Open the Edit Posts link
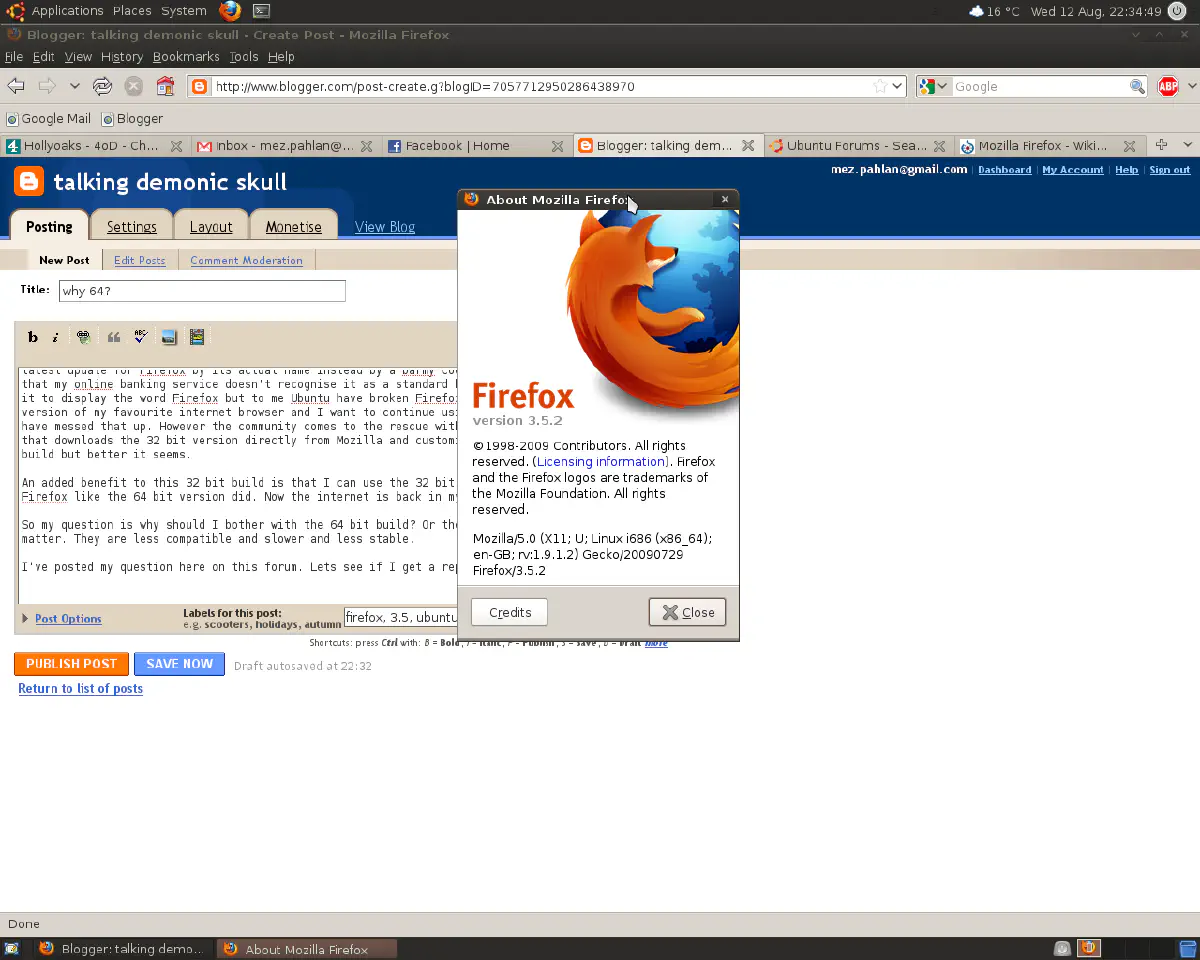 tap(140, 260)
